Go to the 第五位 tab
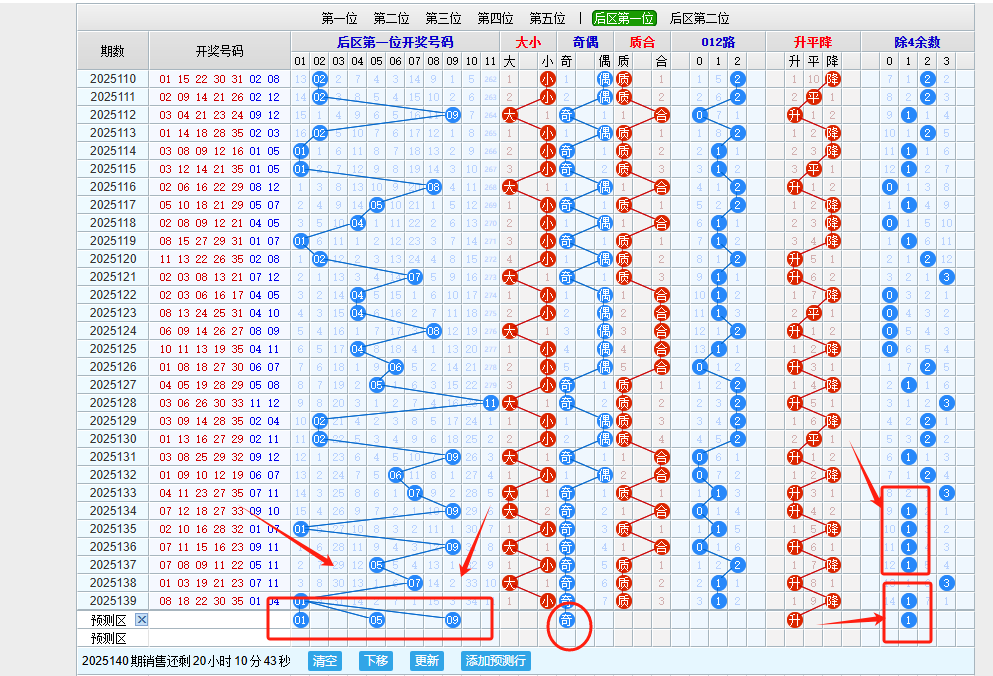This screenshot has height=676, width=993. click(x=547, y=18)
